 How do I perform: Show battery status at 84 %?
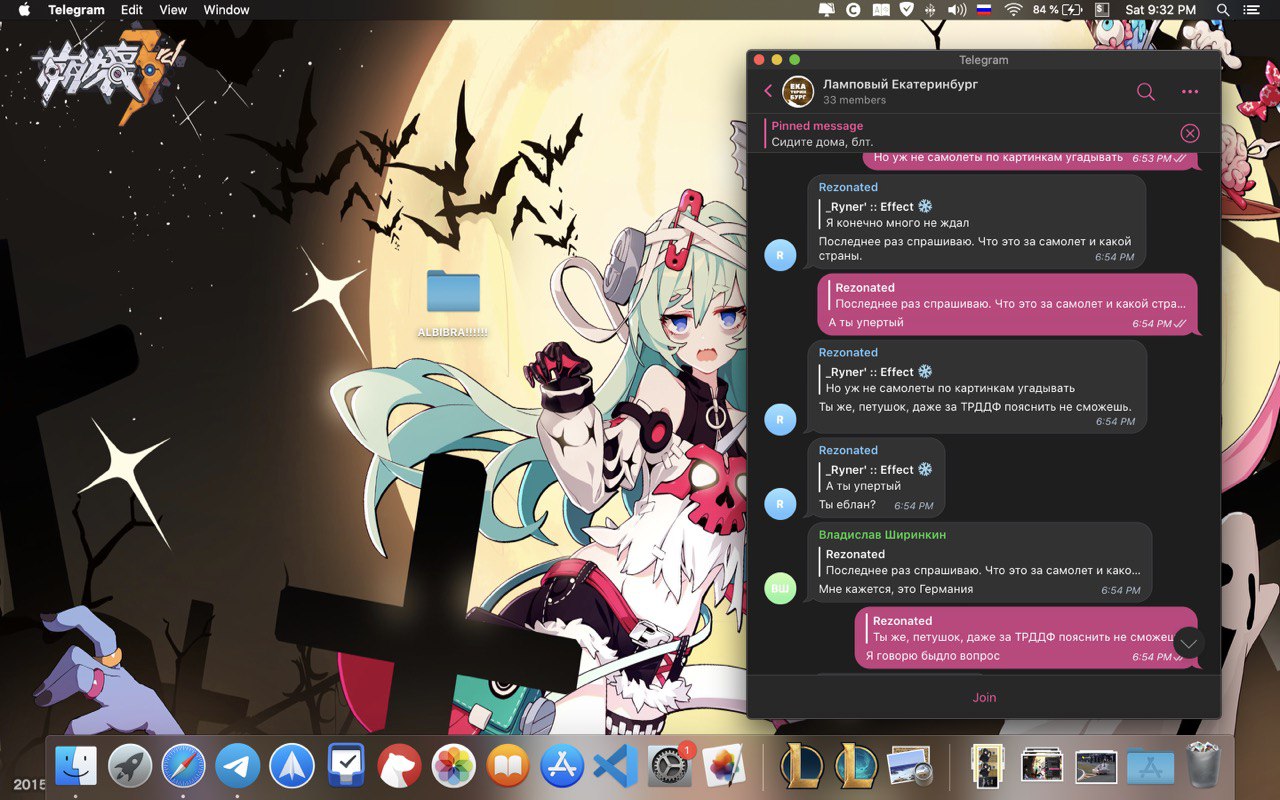click(x=1058, y=10)
